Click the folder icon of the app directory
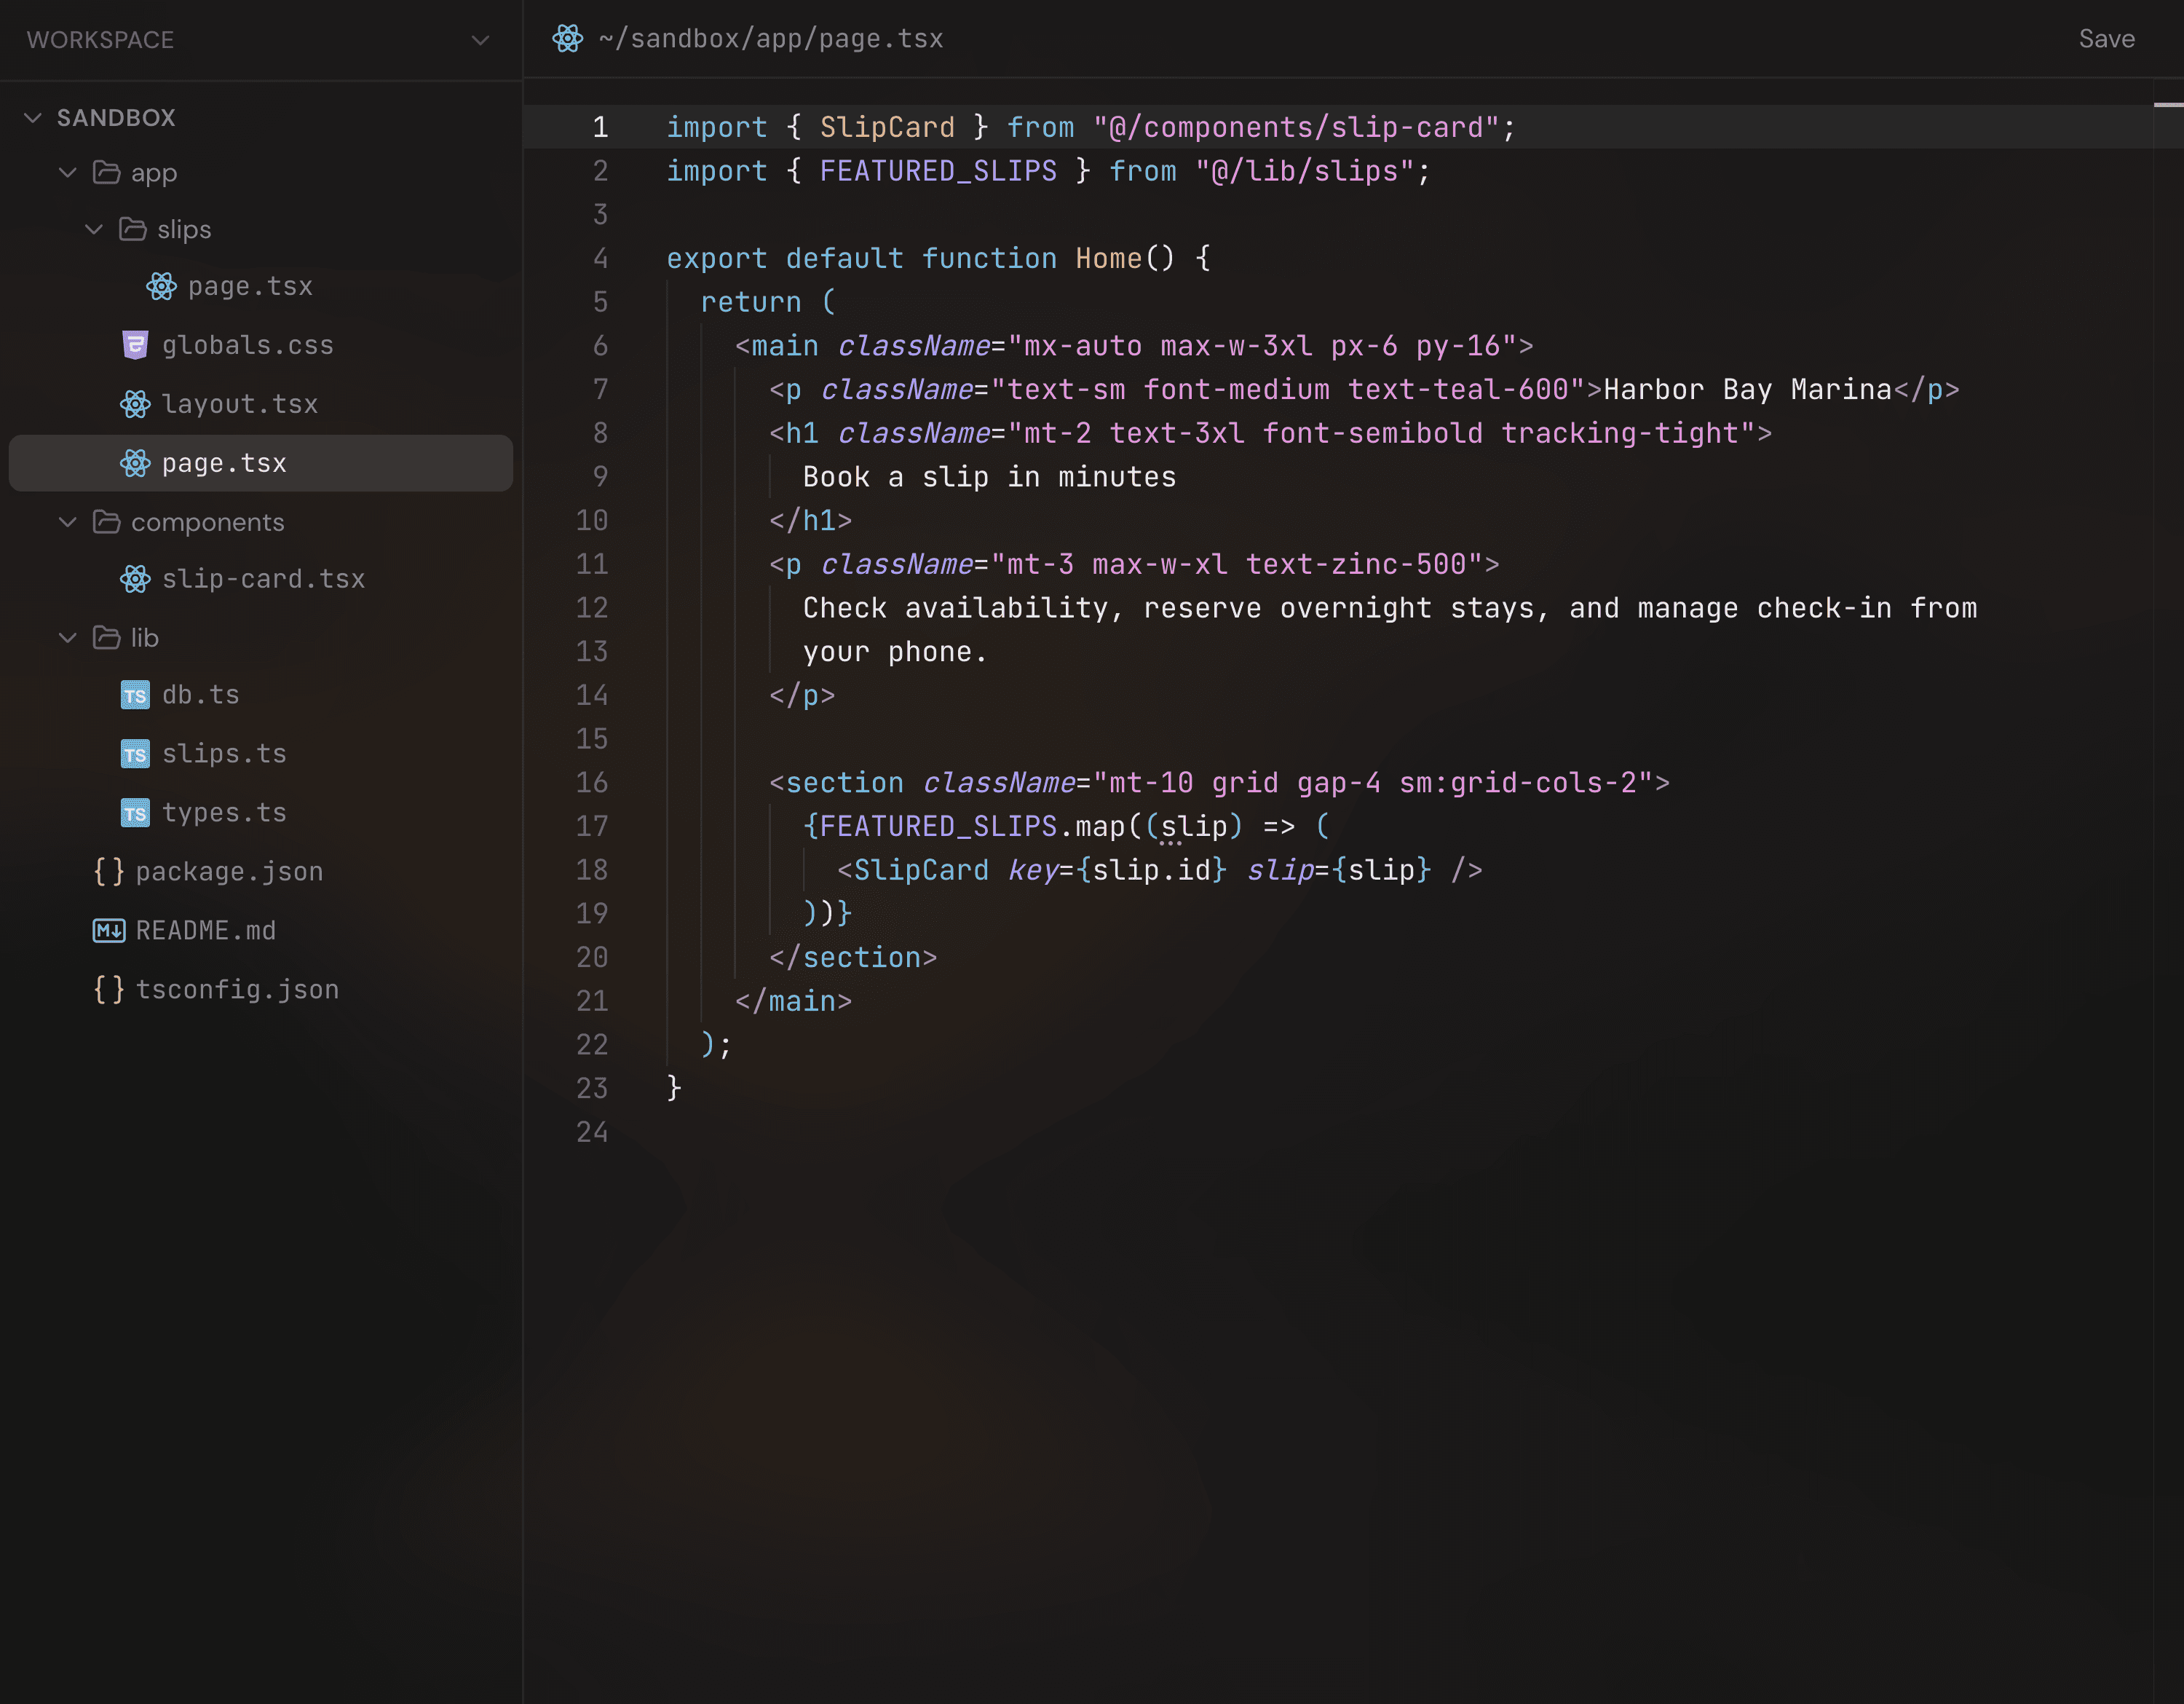 [106, 173]
